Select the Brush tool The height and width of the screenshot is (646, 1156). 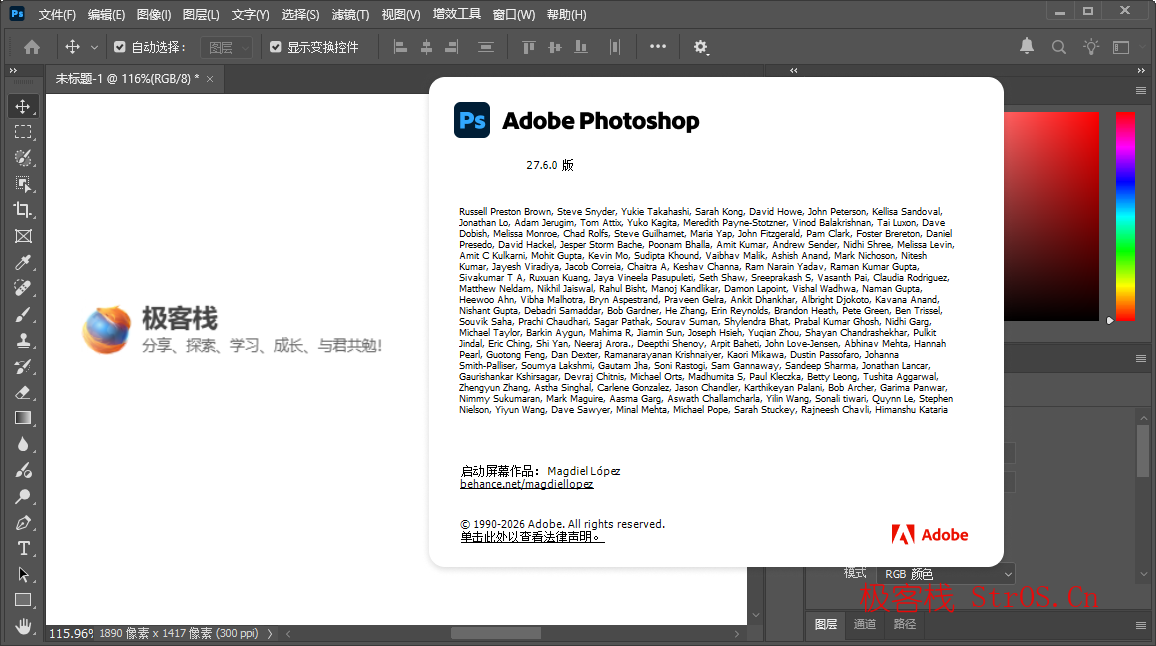[x=23, y=315]
